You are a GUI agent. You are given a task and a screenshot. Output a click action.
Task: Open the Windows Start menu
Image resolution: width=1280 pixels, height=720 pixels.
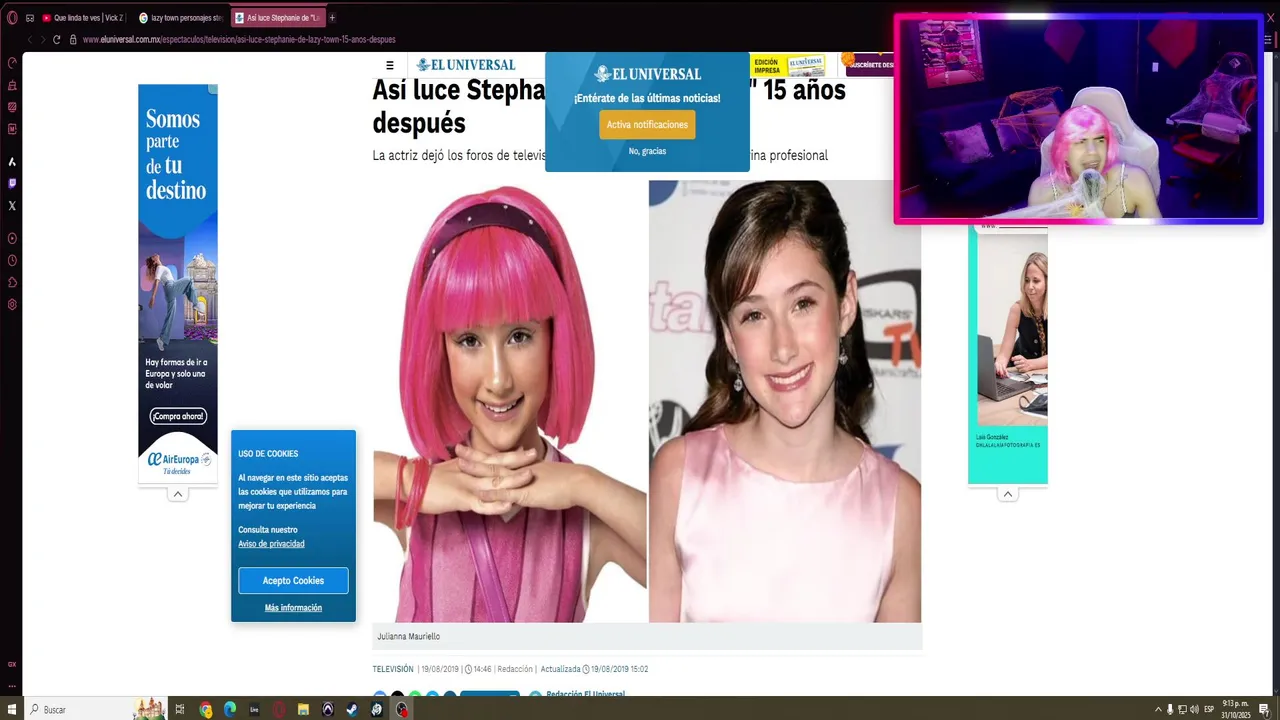(x=12, y=709)
